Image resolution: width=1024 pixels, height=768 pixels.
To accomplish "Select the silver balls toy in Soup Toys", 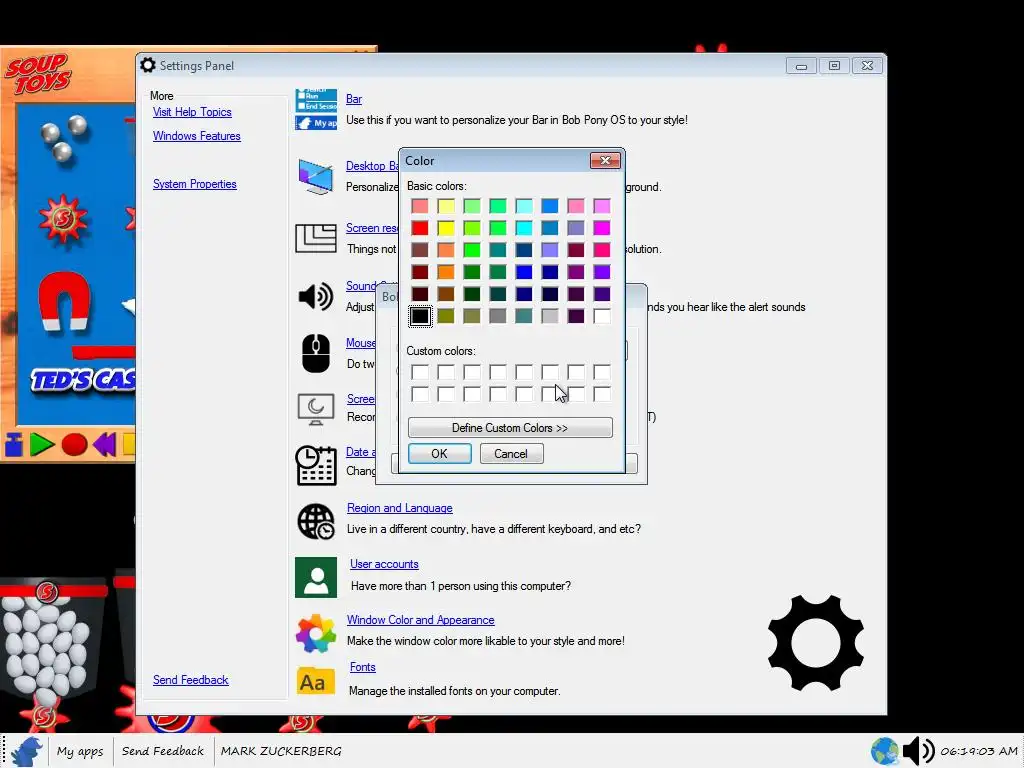I will point(63,137).
